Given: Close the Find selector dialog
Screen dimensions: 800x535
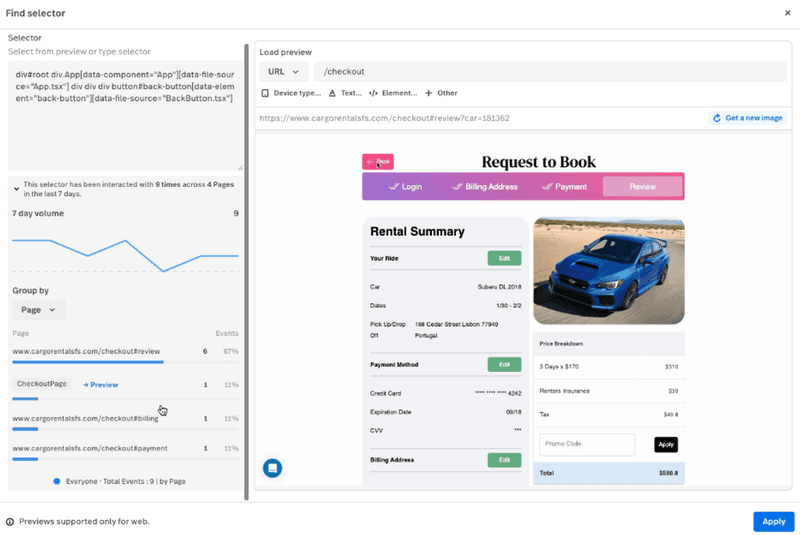Looking at the screenshot, I should (x=787, y=12).
